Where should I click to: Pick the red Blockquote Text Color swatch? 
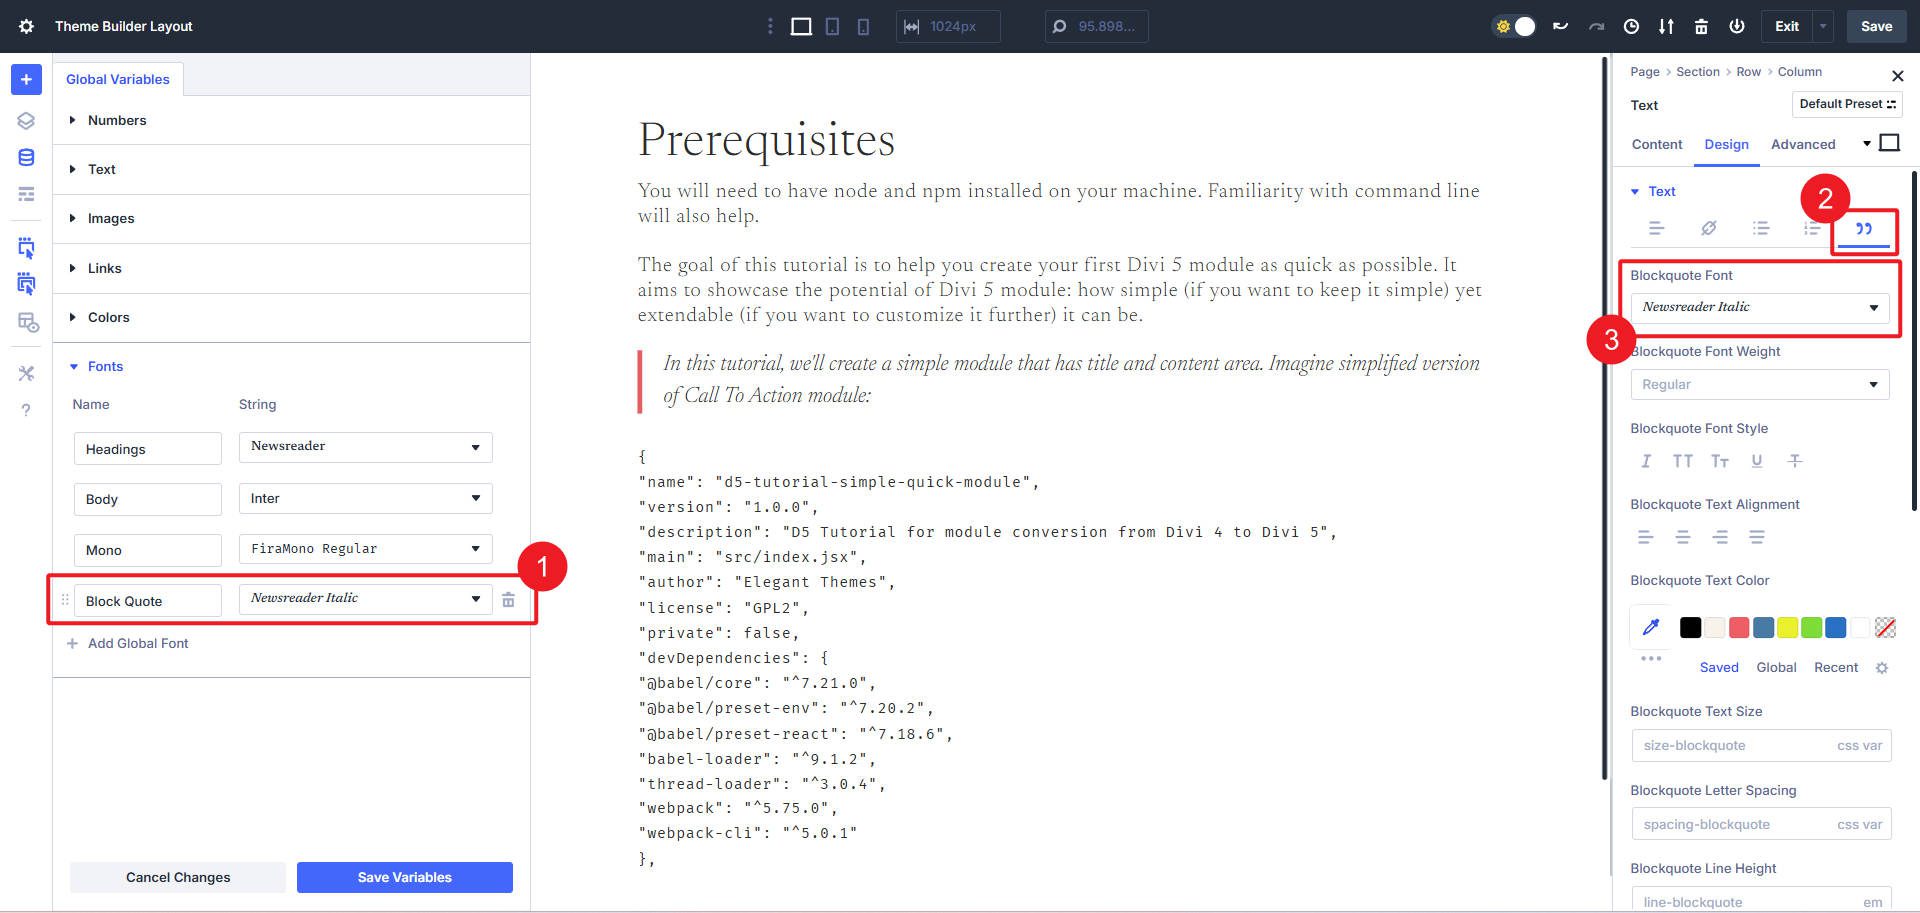[x=1739, y=628]
